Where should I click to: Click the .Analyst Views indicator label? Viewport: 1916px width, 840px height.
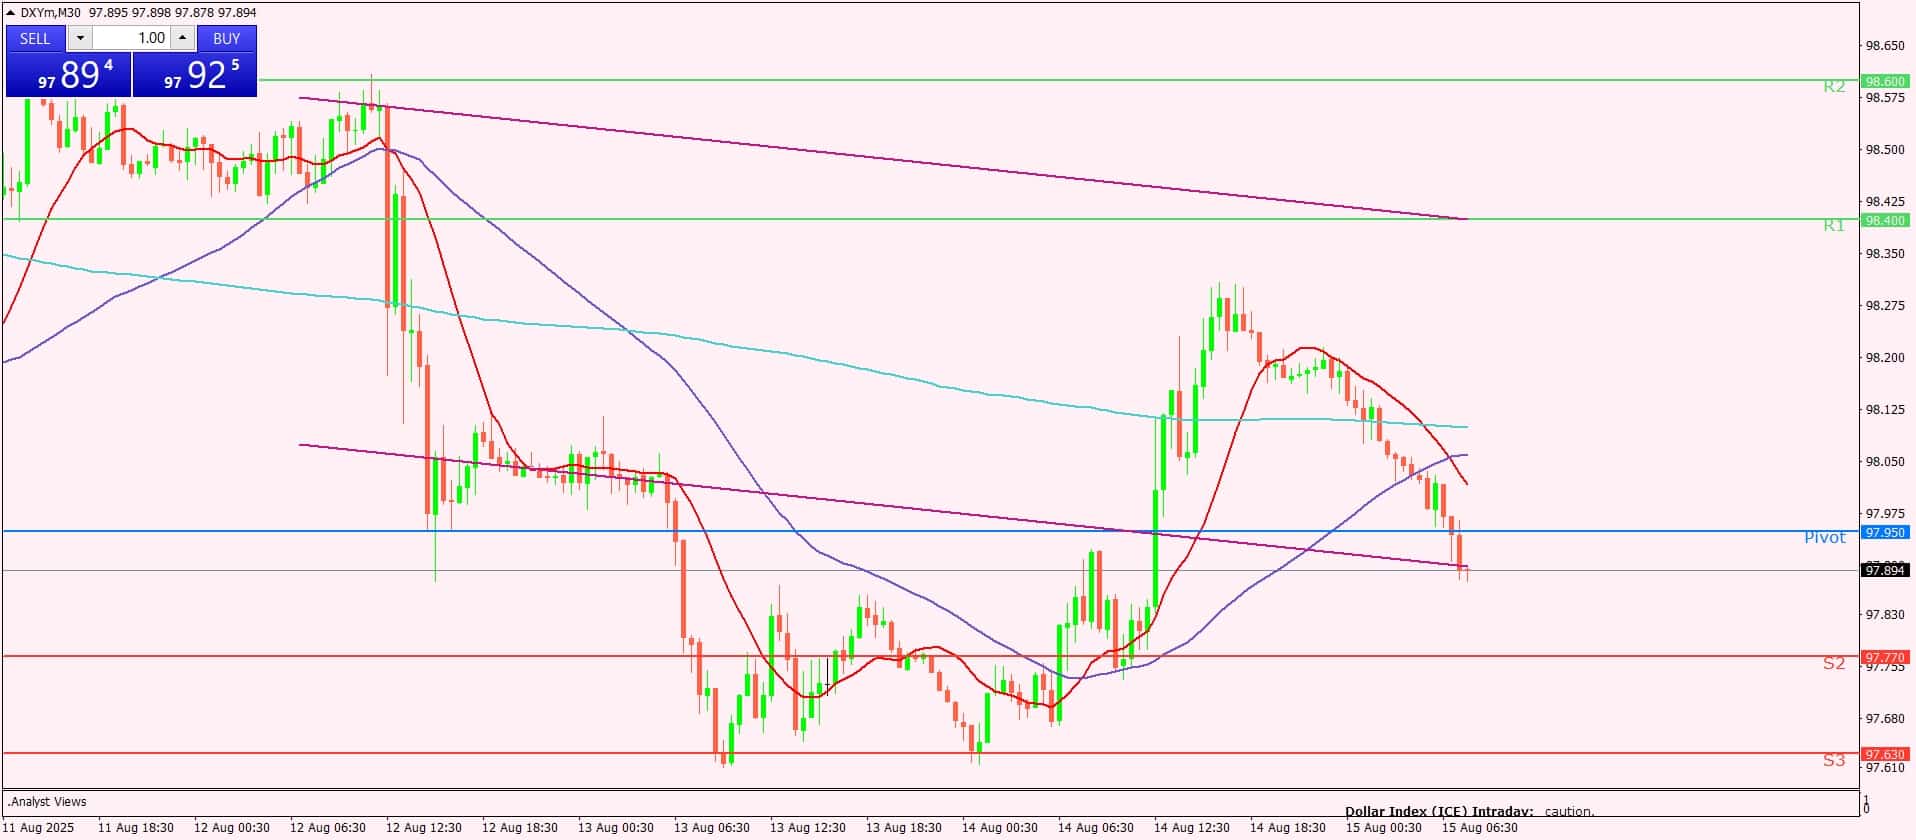coord(47,802)
